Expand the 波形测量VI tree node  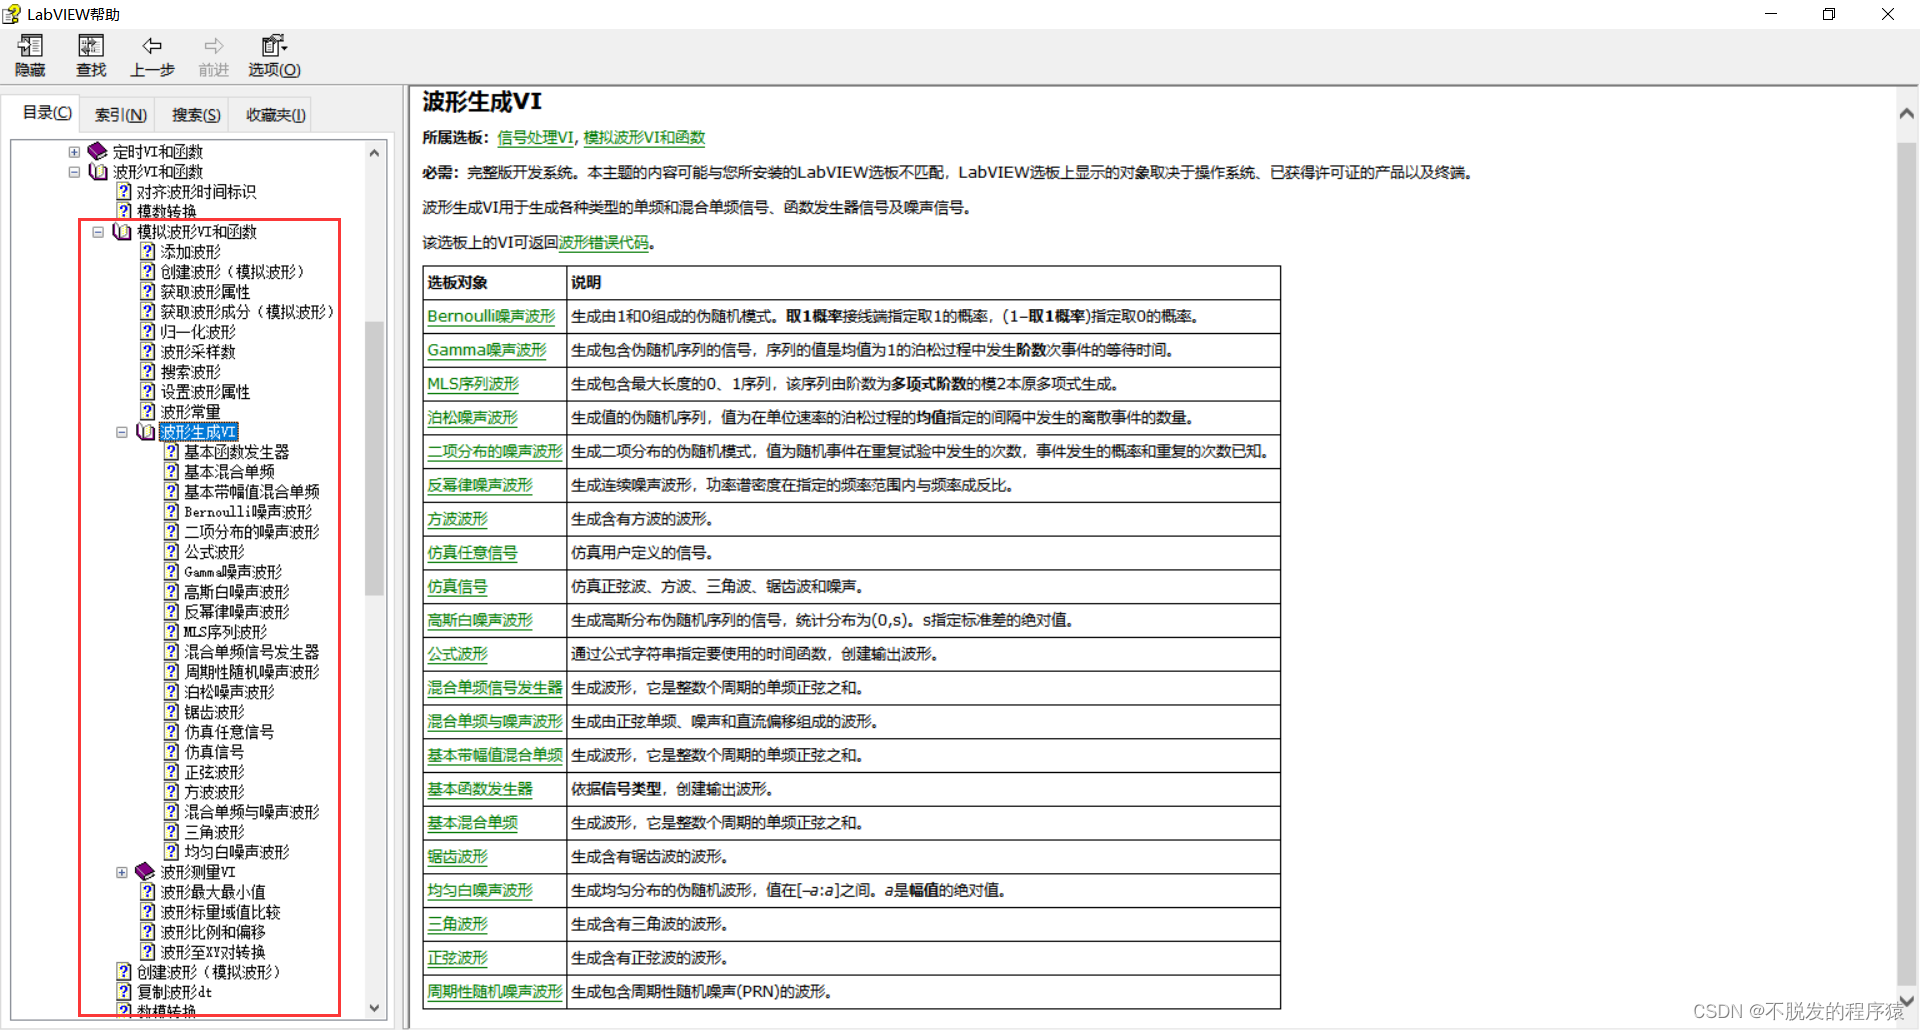coord(122,872)
